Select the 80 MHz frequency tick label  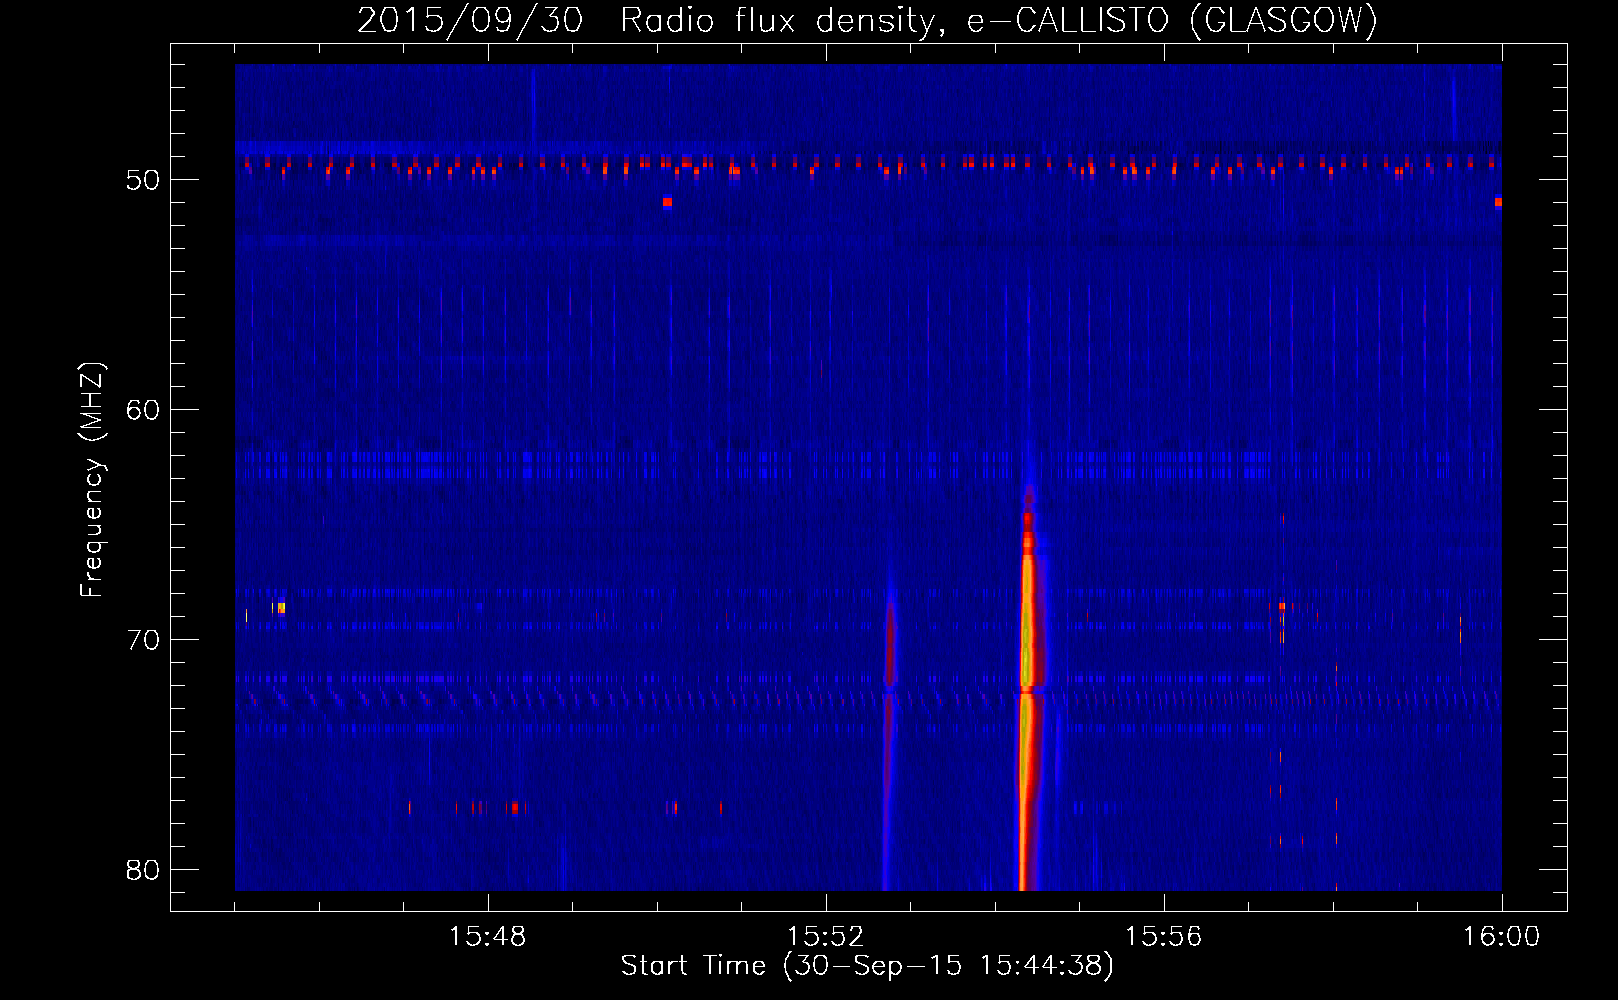(x=143, y=870)
